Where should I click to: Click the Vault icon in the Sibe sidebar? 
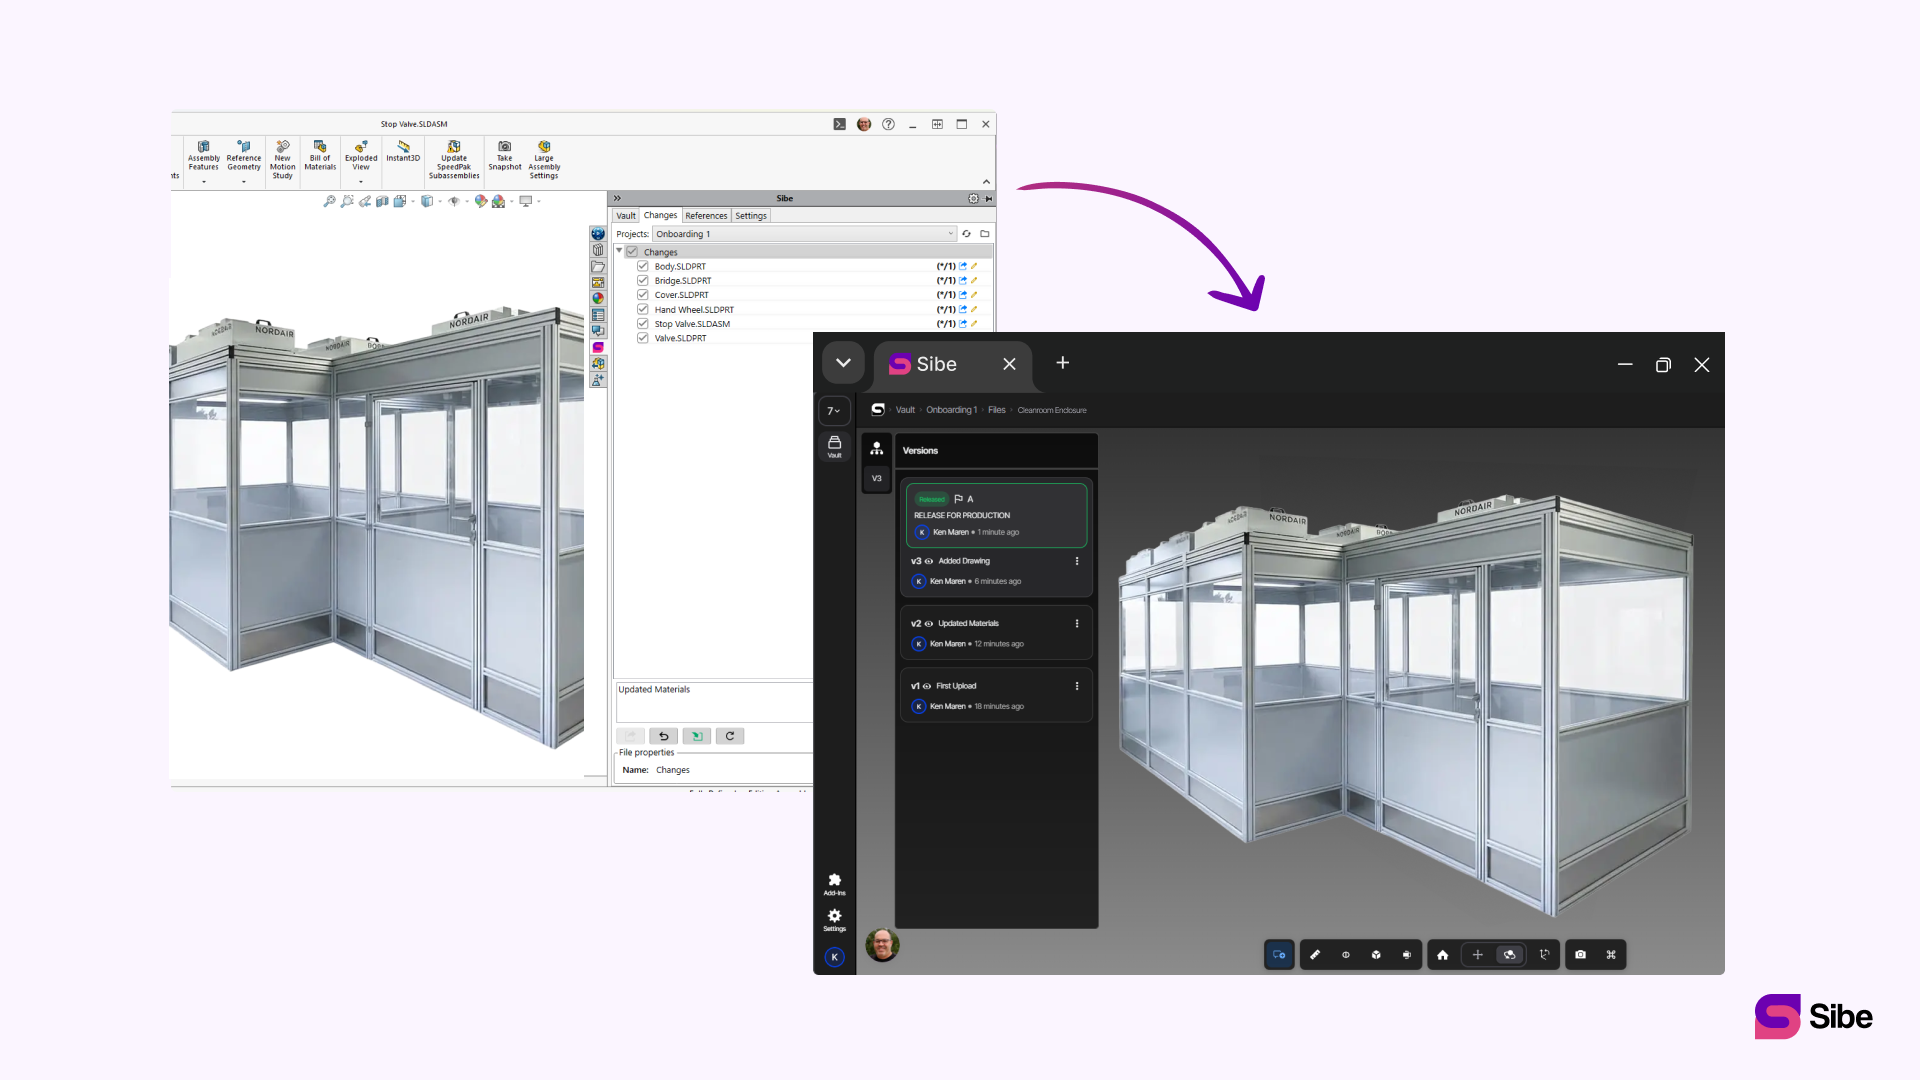(x=835, y=446)
